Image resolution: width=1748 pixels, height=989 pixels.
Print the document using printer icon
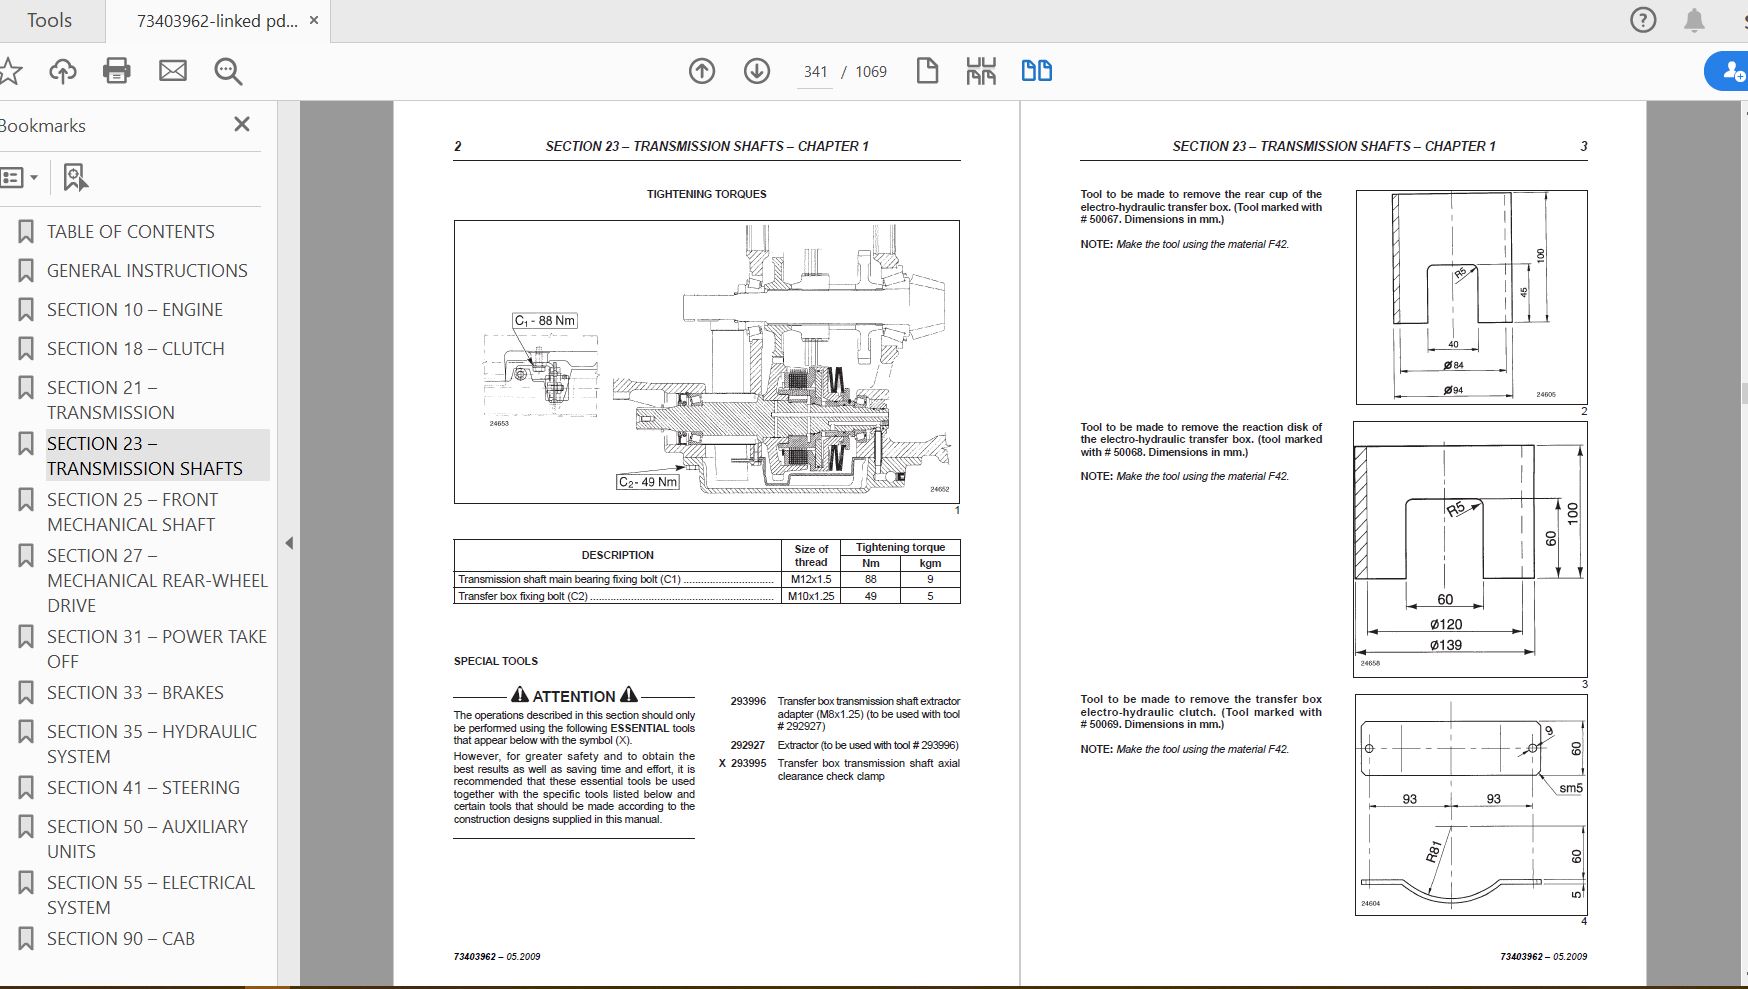tap(117, 71)
